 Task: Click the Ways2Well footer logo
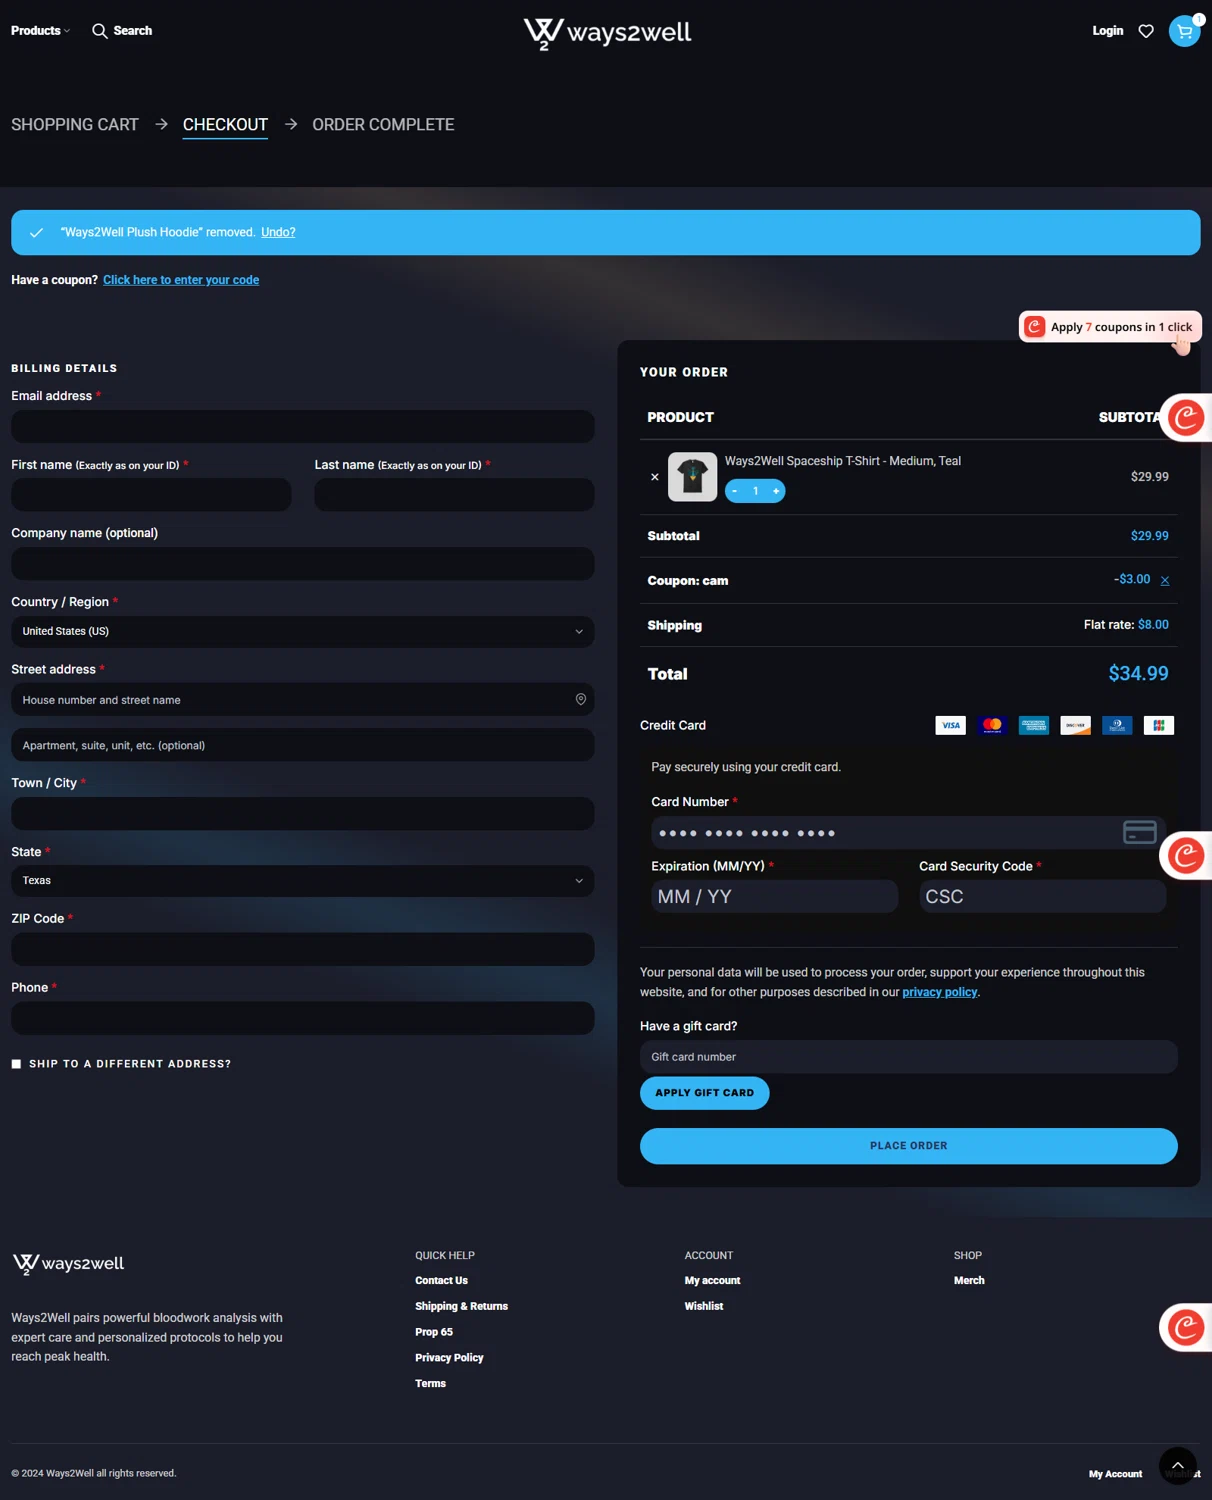[68, 1264]
